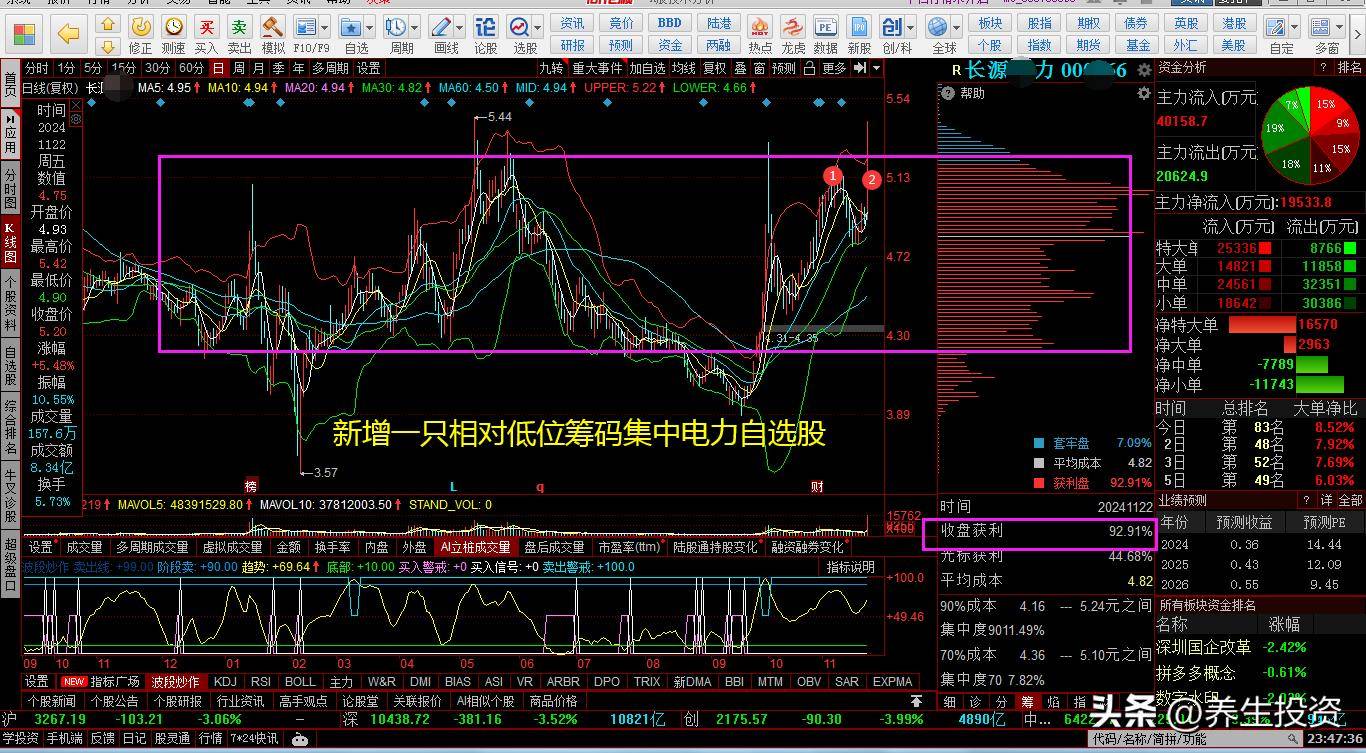Select the BOLL indicator tab

(x=300, y=681)
